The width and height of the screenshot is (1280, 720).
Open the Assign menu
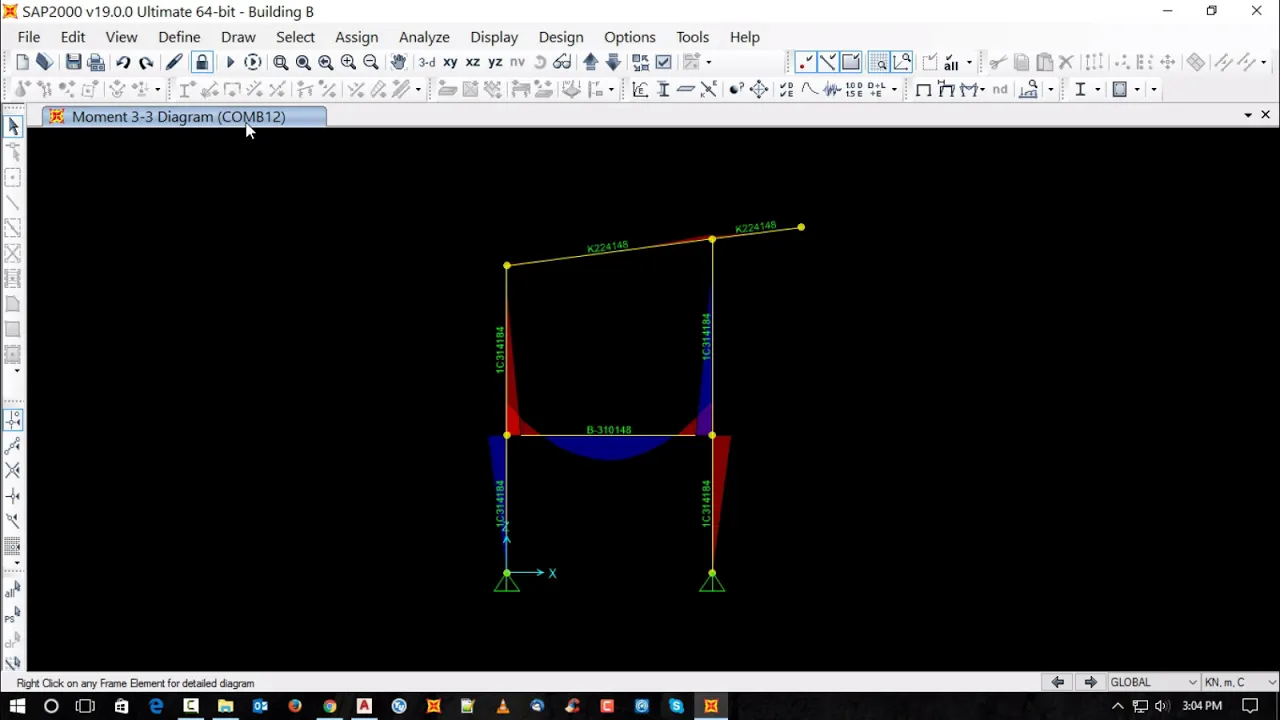pos(356,37)
